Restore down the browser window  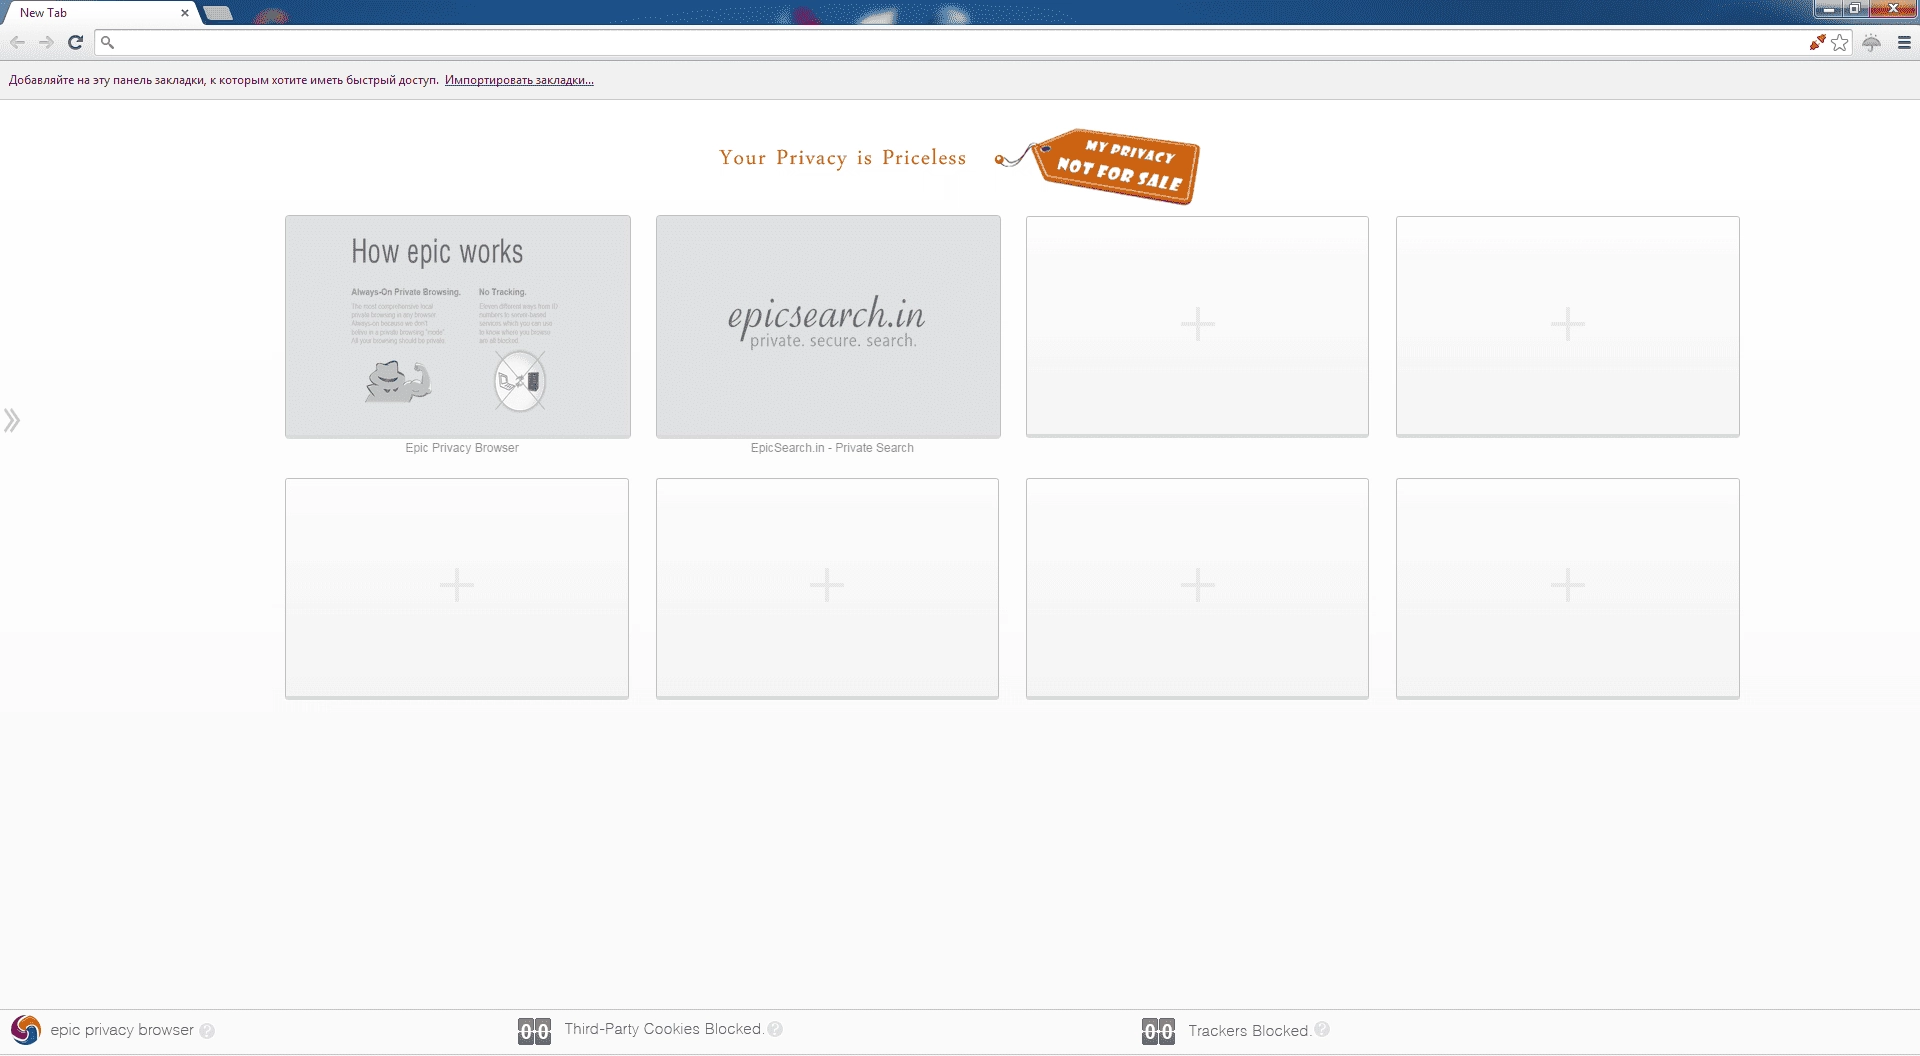point(1855,9)
